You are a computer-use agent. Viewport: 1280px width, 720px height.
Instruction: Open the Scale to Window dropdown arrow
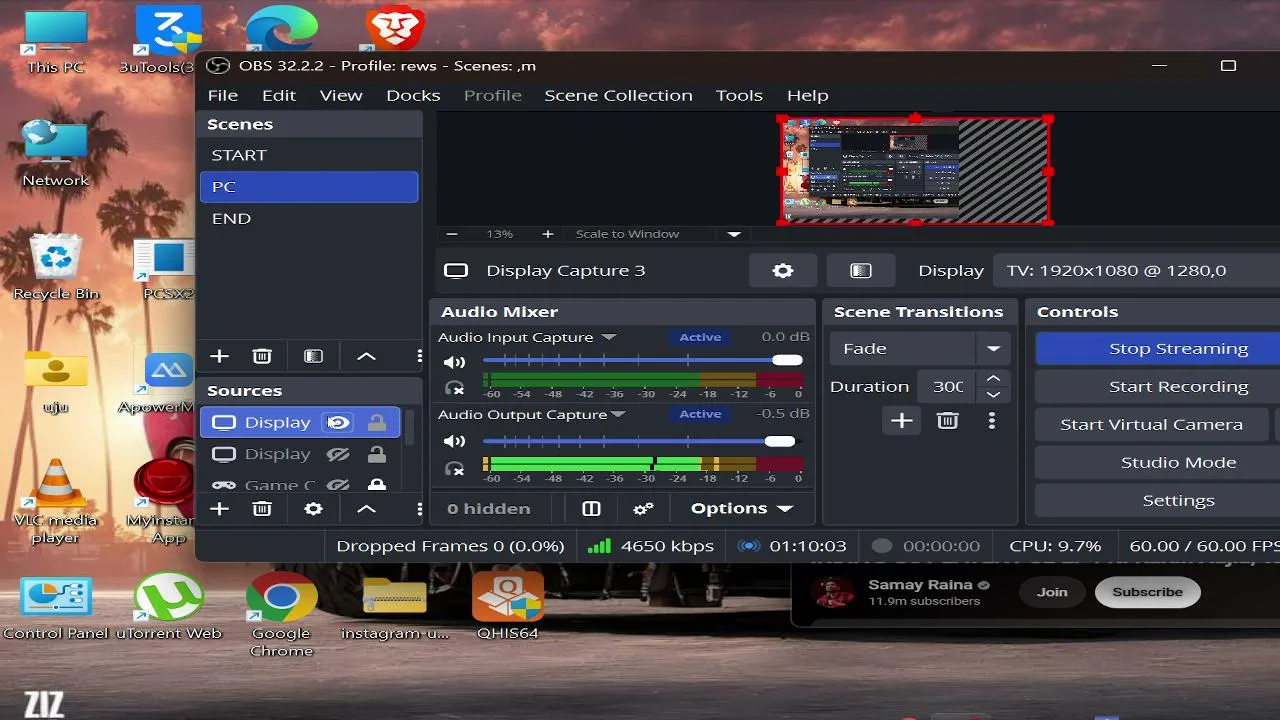734,234
